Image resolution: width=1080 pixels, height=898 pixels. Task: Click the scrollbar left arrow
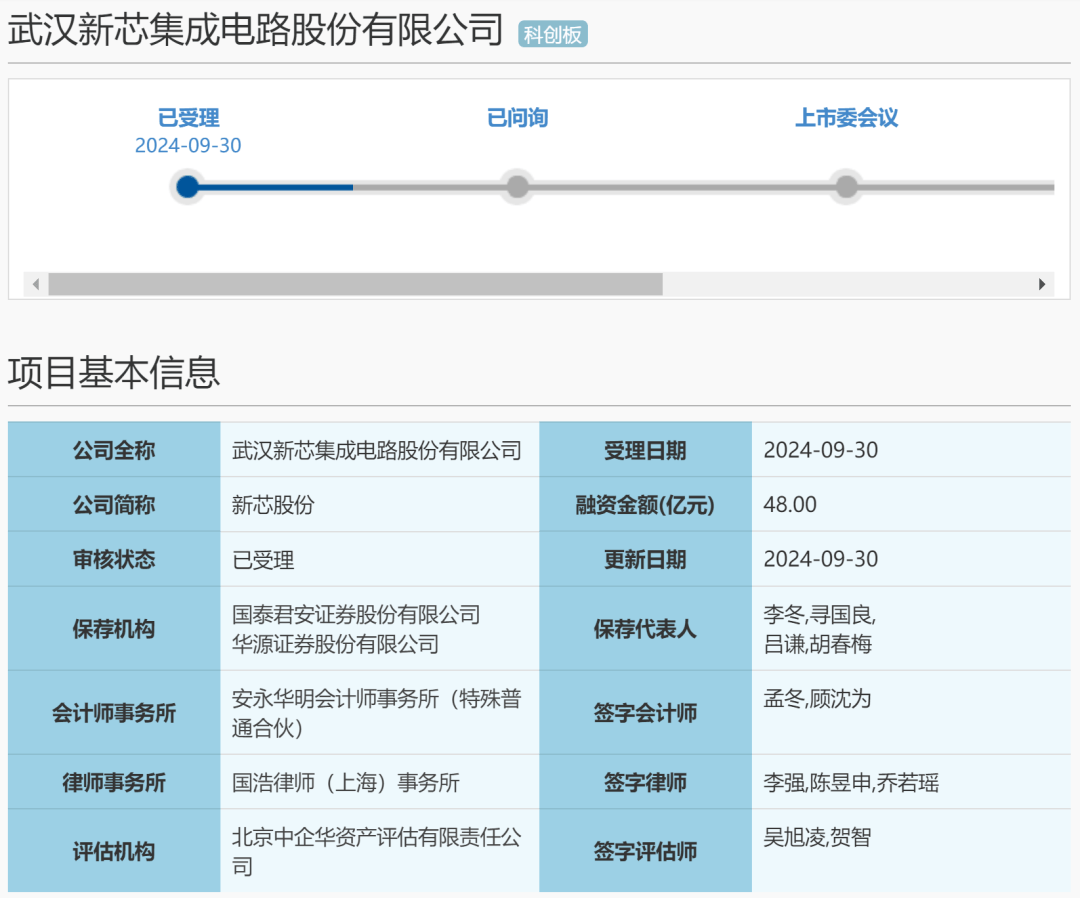click(x=36, y=284)
